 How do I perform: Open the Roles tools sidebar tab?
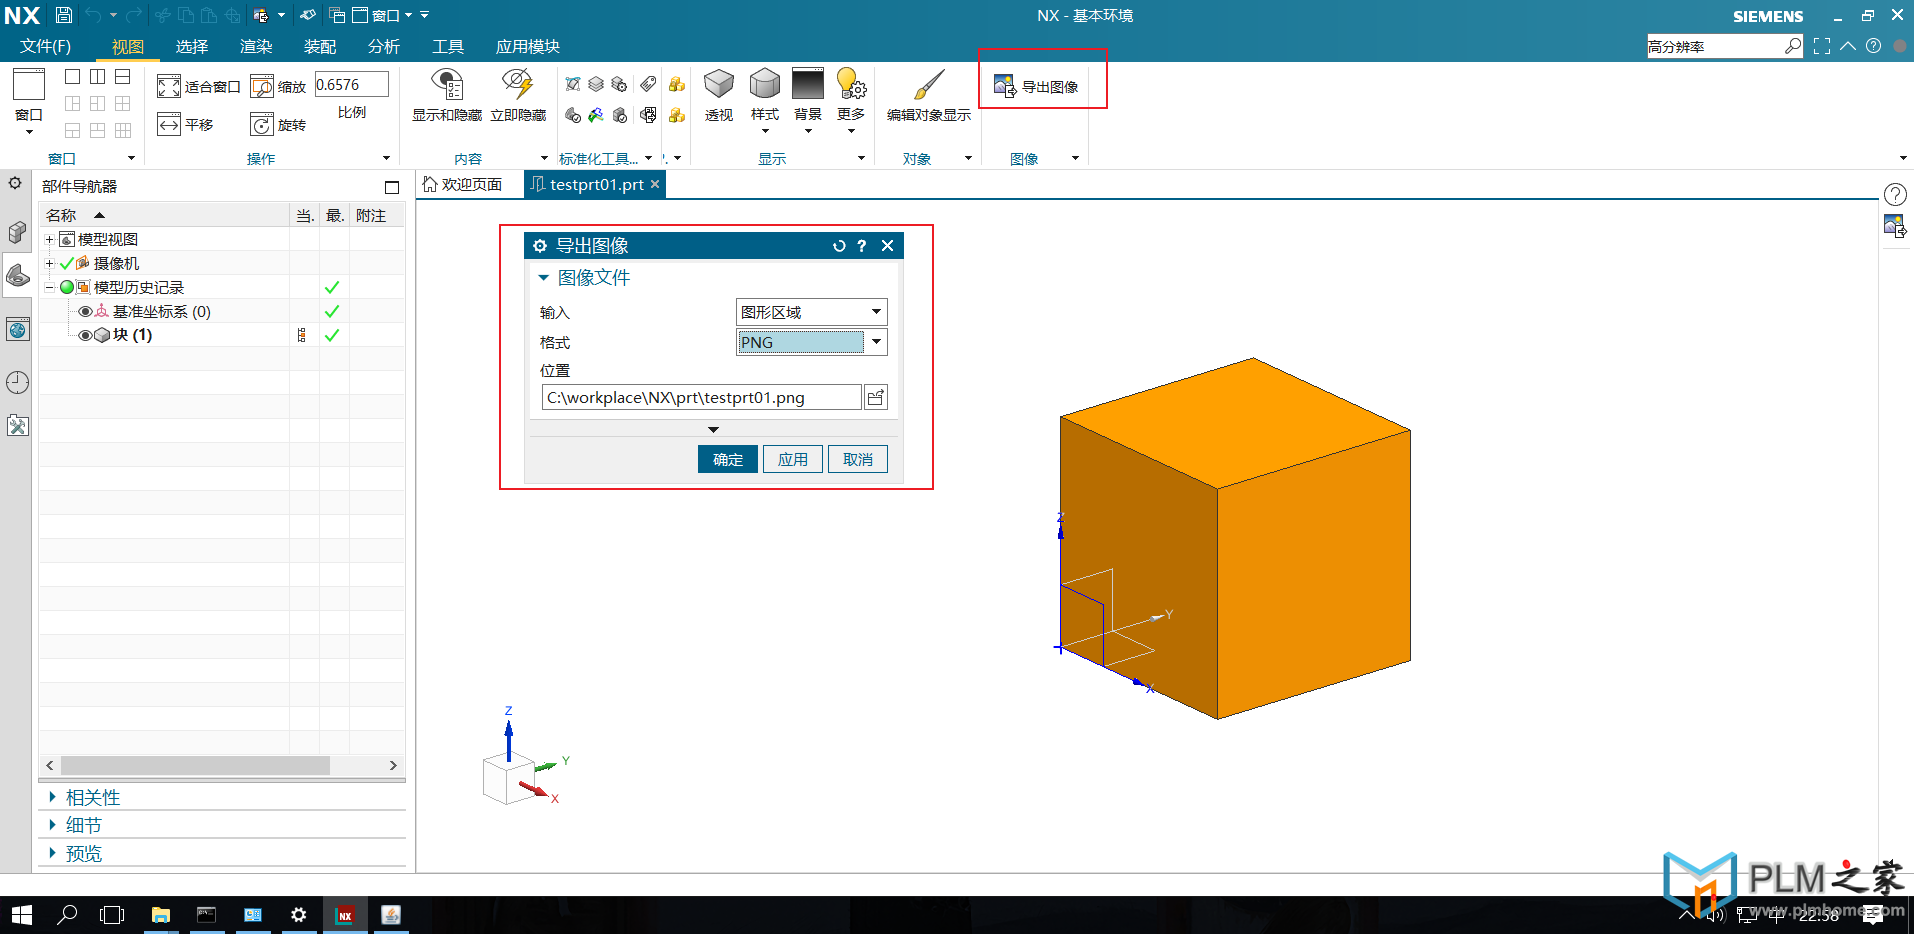point(17,426)
